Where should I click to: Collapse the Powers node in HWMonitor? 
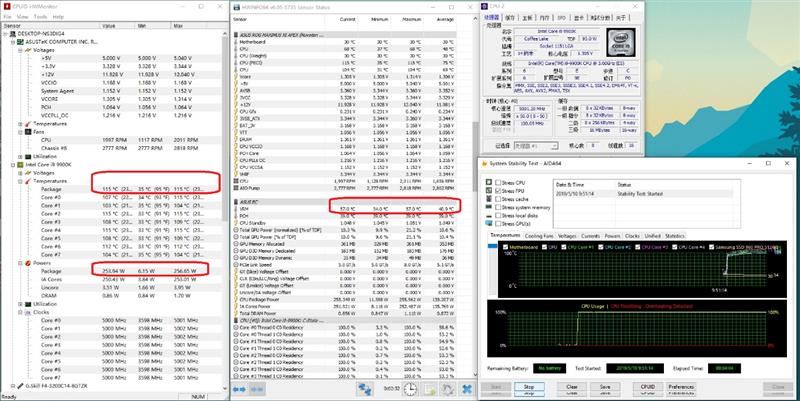[x=21, y=263]
